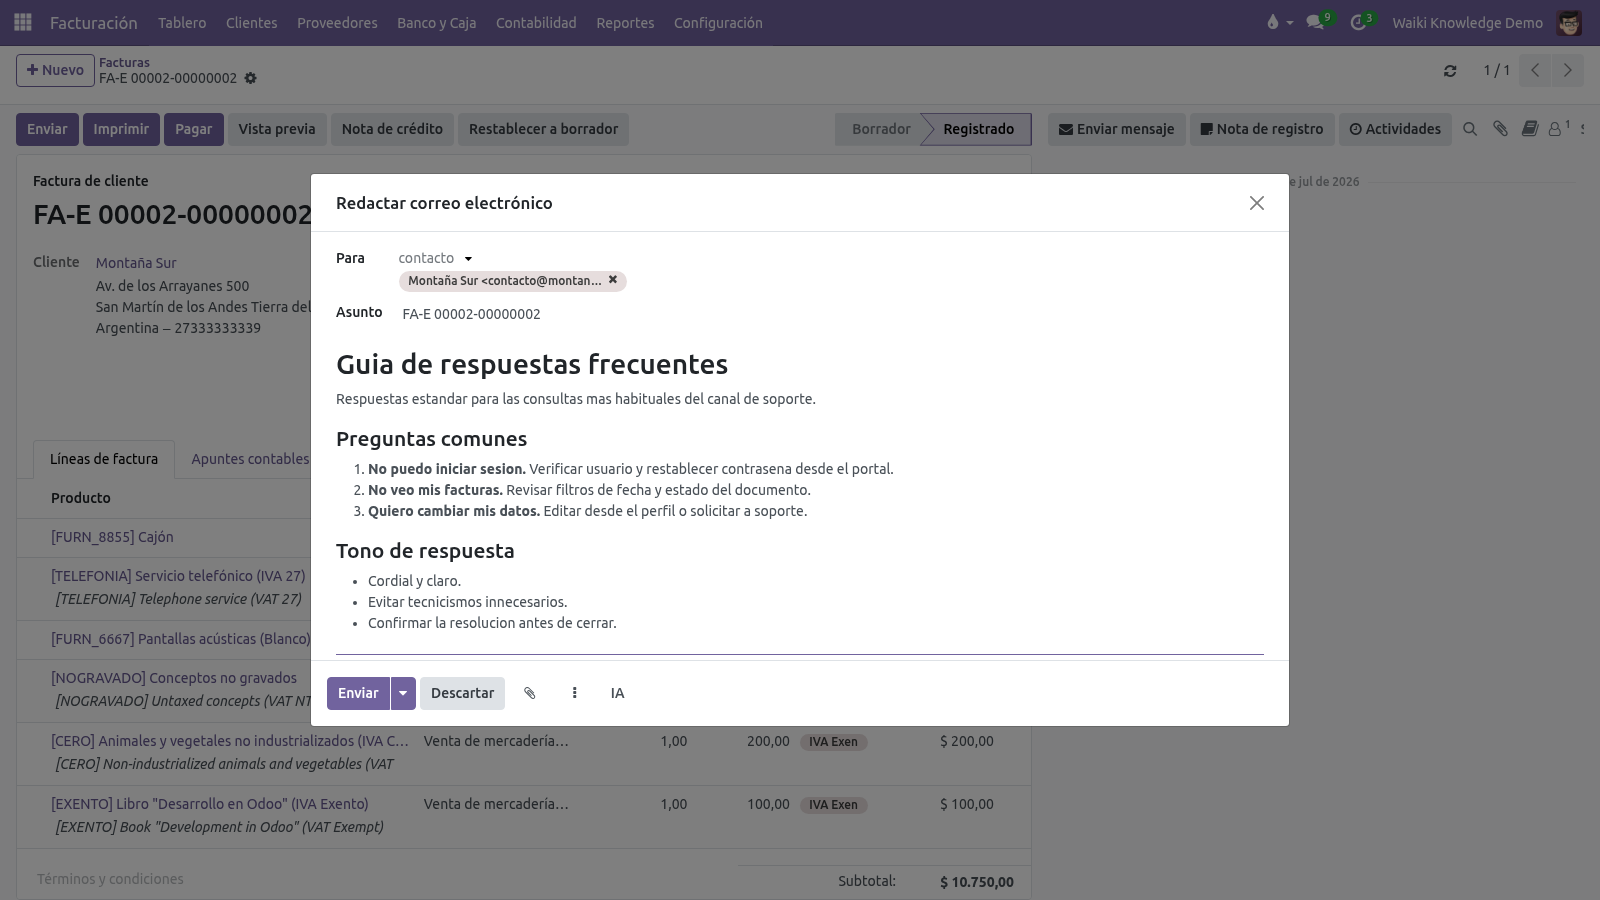Open the Reportes menu

pyautogui.click(x=625, y=22)
